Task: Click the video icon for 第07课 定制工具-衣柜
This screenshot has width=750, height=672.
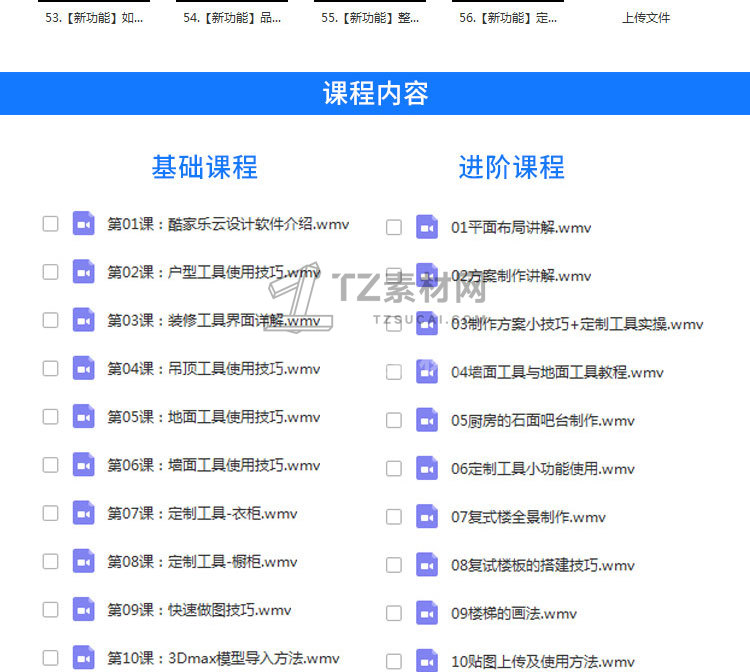Action: (84, 513)
